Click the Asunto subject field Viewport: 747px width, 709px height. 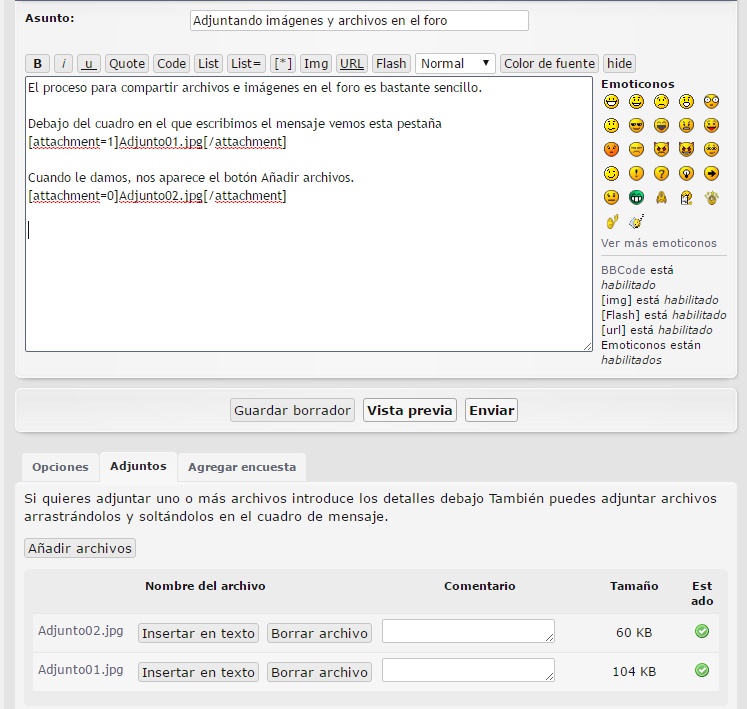[x=359, y=20]
